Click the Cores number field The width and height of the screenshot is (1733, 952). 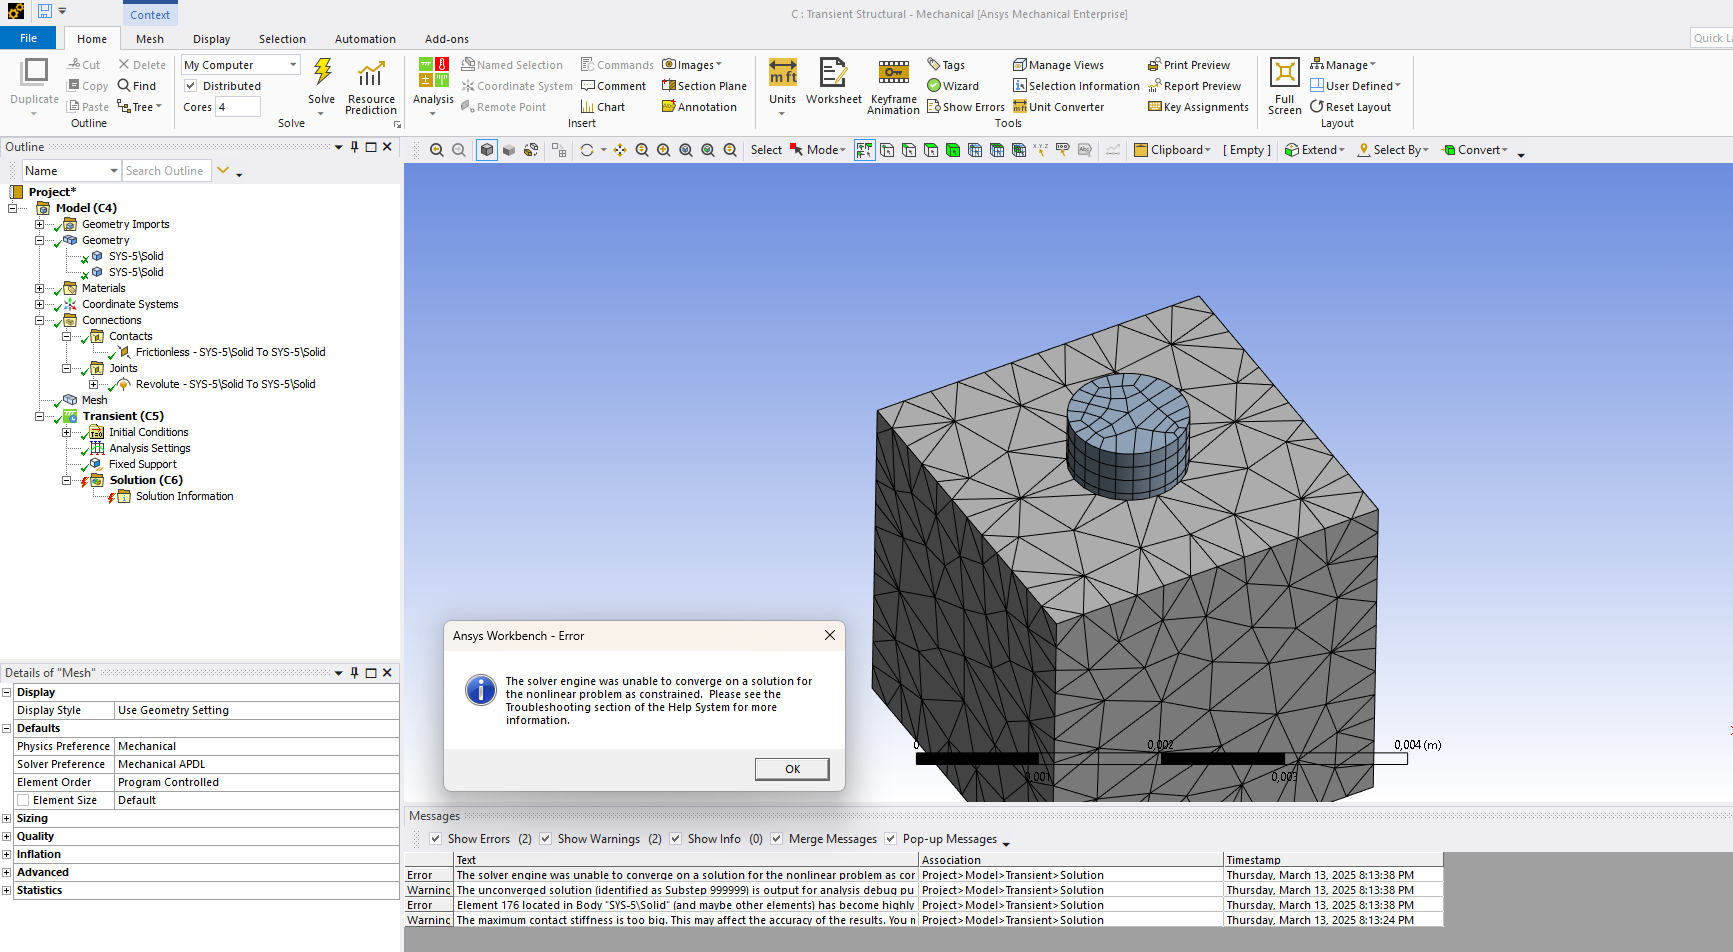point(238,107)
